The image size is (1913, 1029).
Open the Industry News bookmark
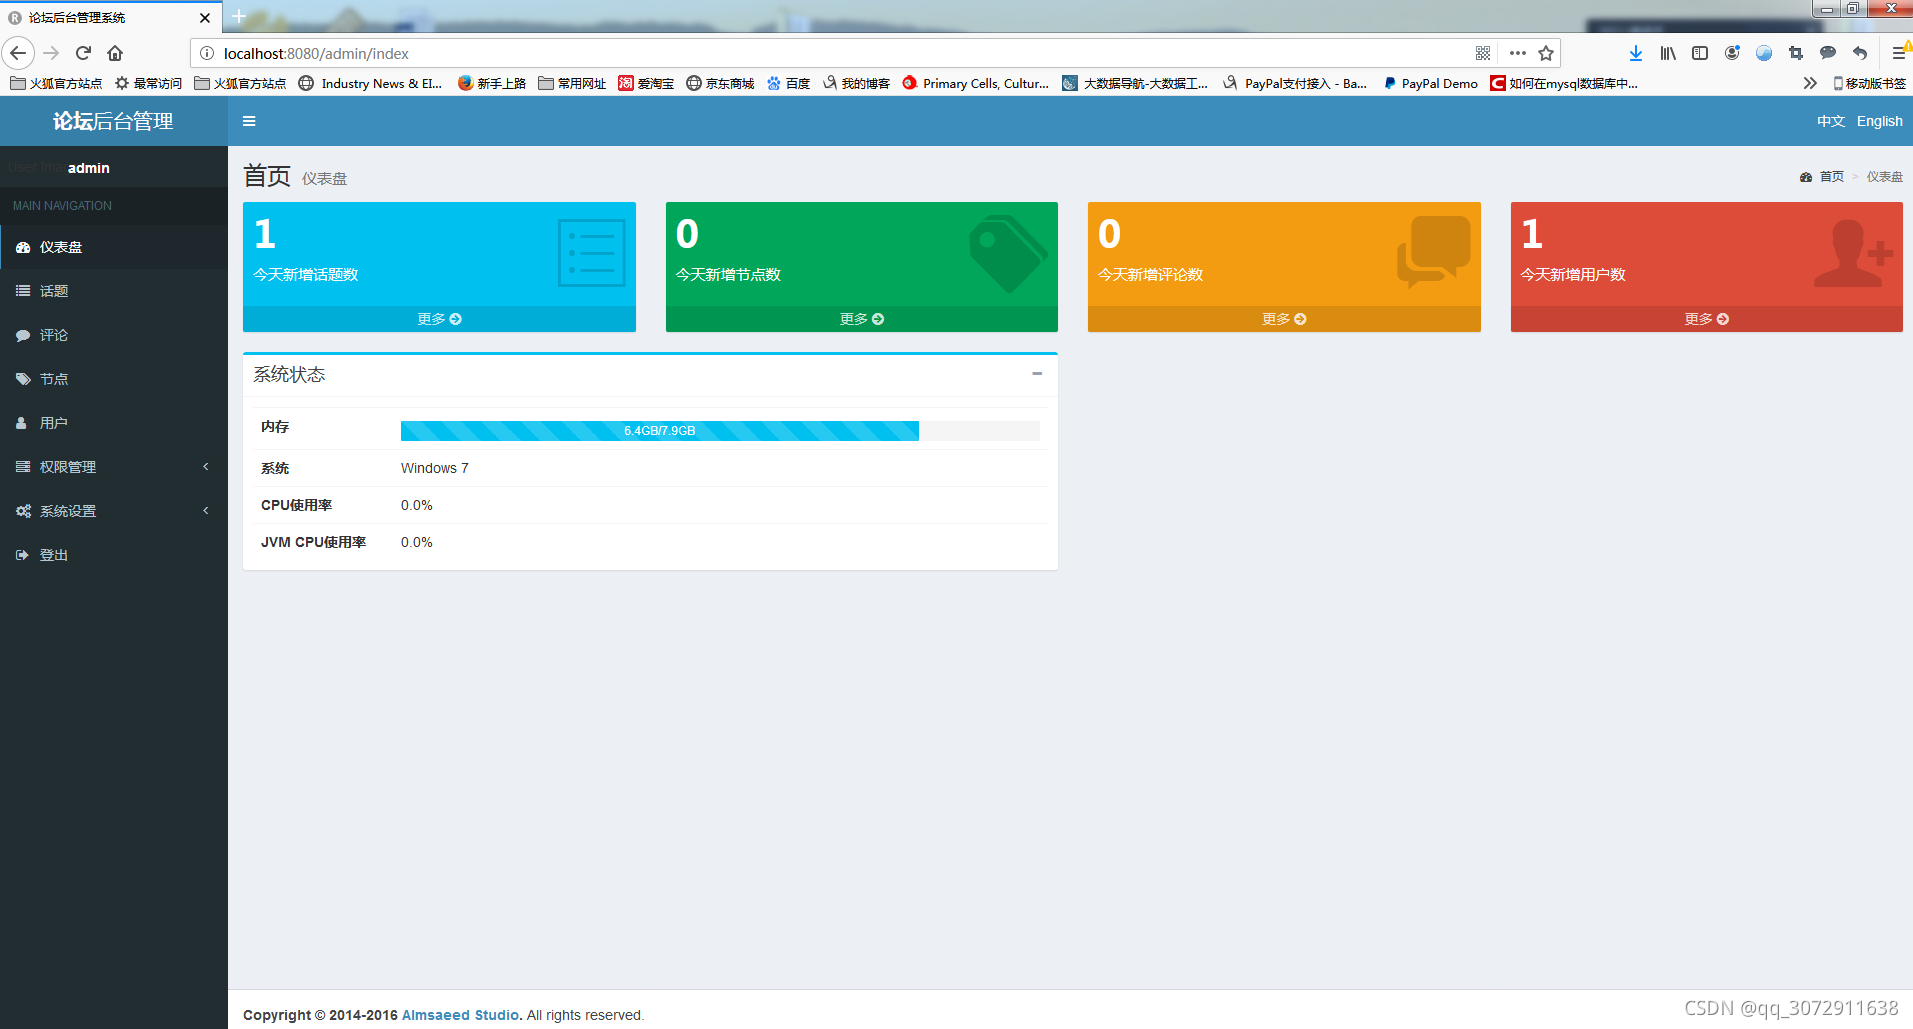(370, 83)
